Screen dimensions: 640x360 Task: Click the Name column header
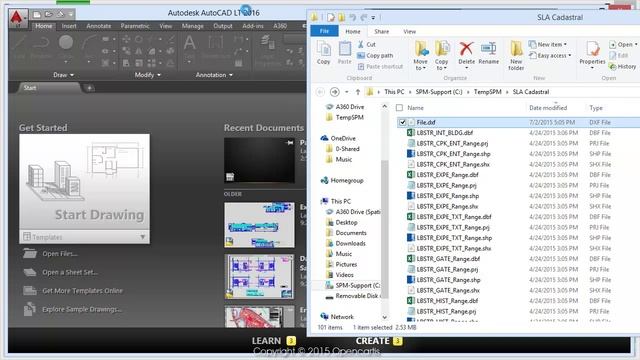pyautogui.click(x=416, y=108)
